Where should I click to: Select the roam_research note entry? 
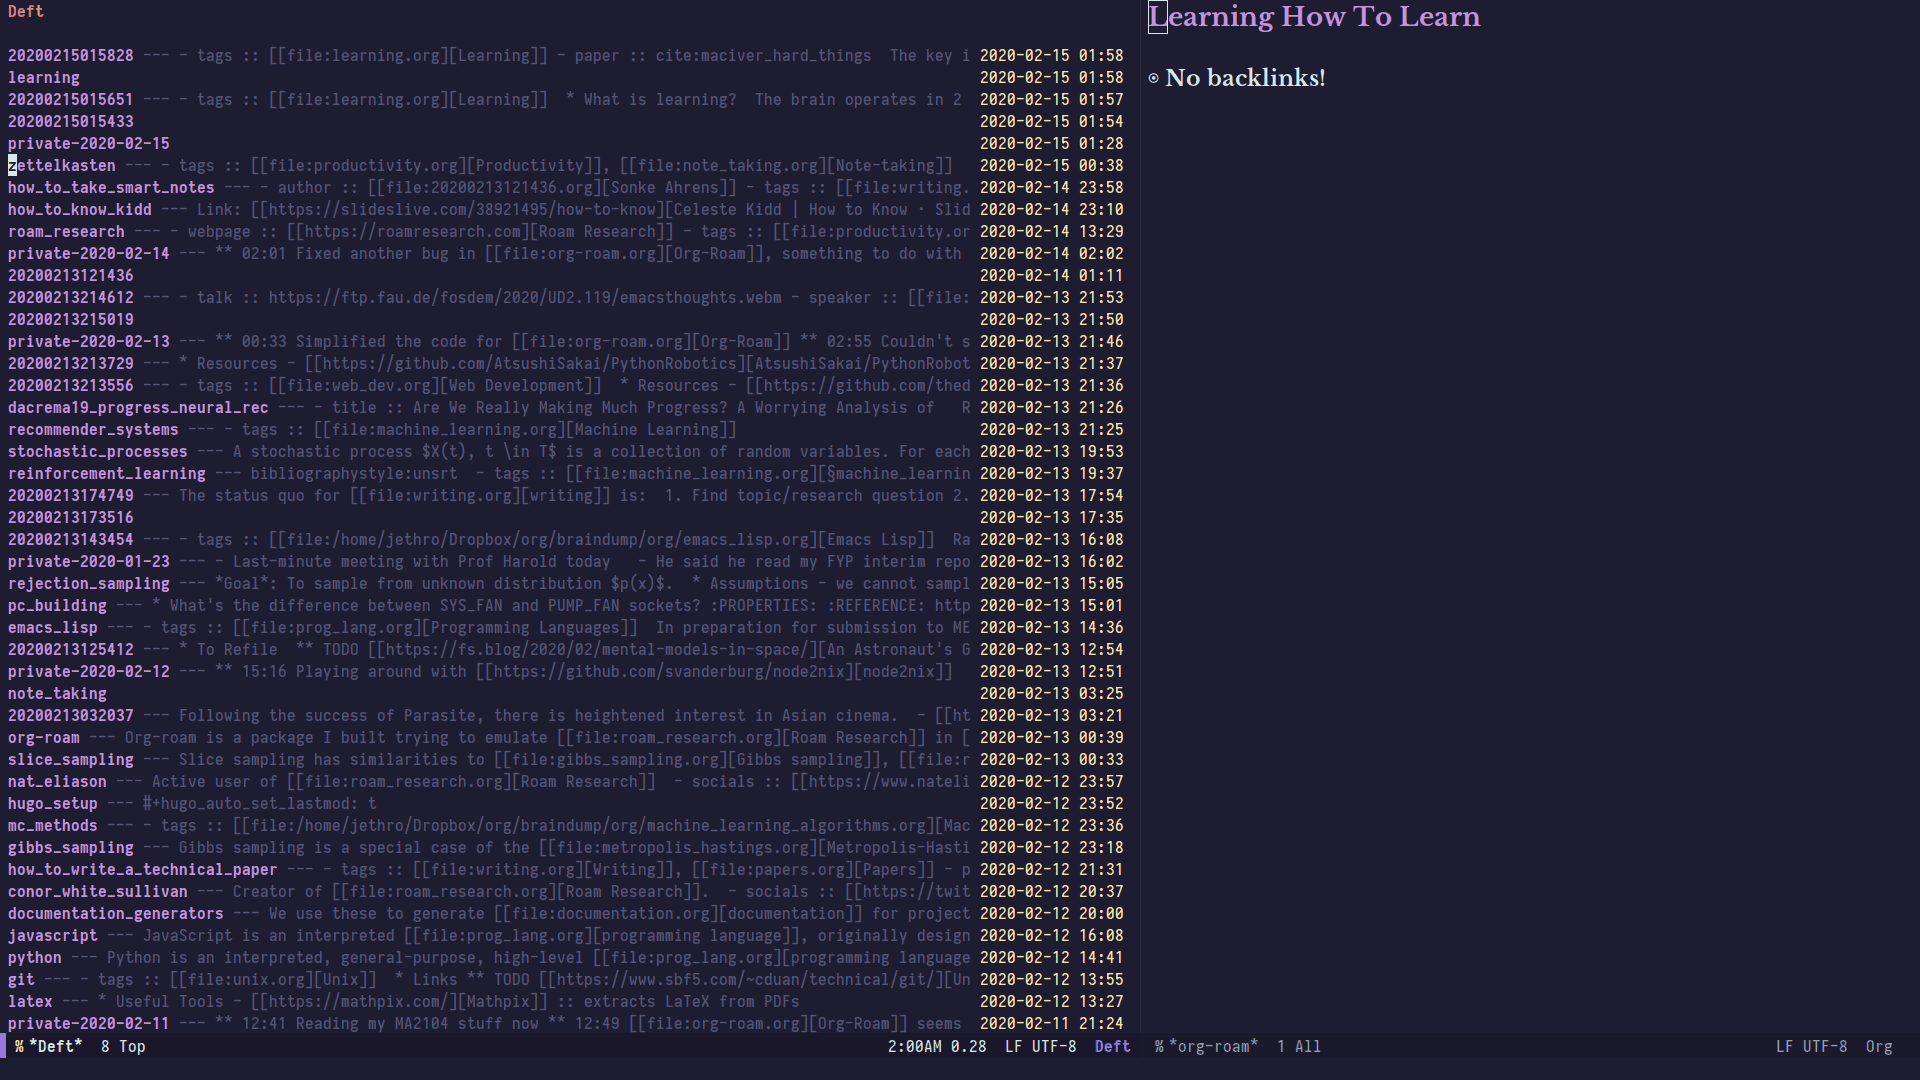point(66,232)
